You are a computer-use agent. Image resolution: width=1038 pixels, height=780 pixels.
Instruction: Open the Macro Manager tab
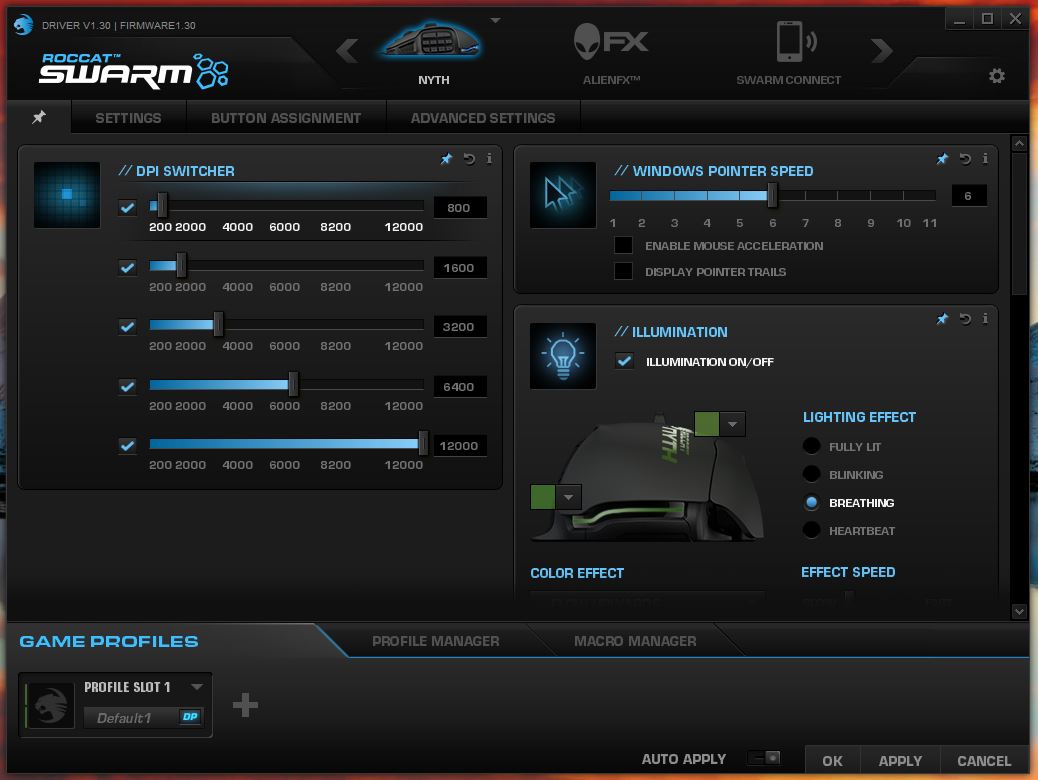(x=634, y=640)
